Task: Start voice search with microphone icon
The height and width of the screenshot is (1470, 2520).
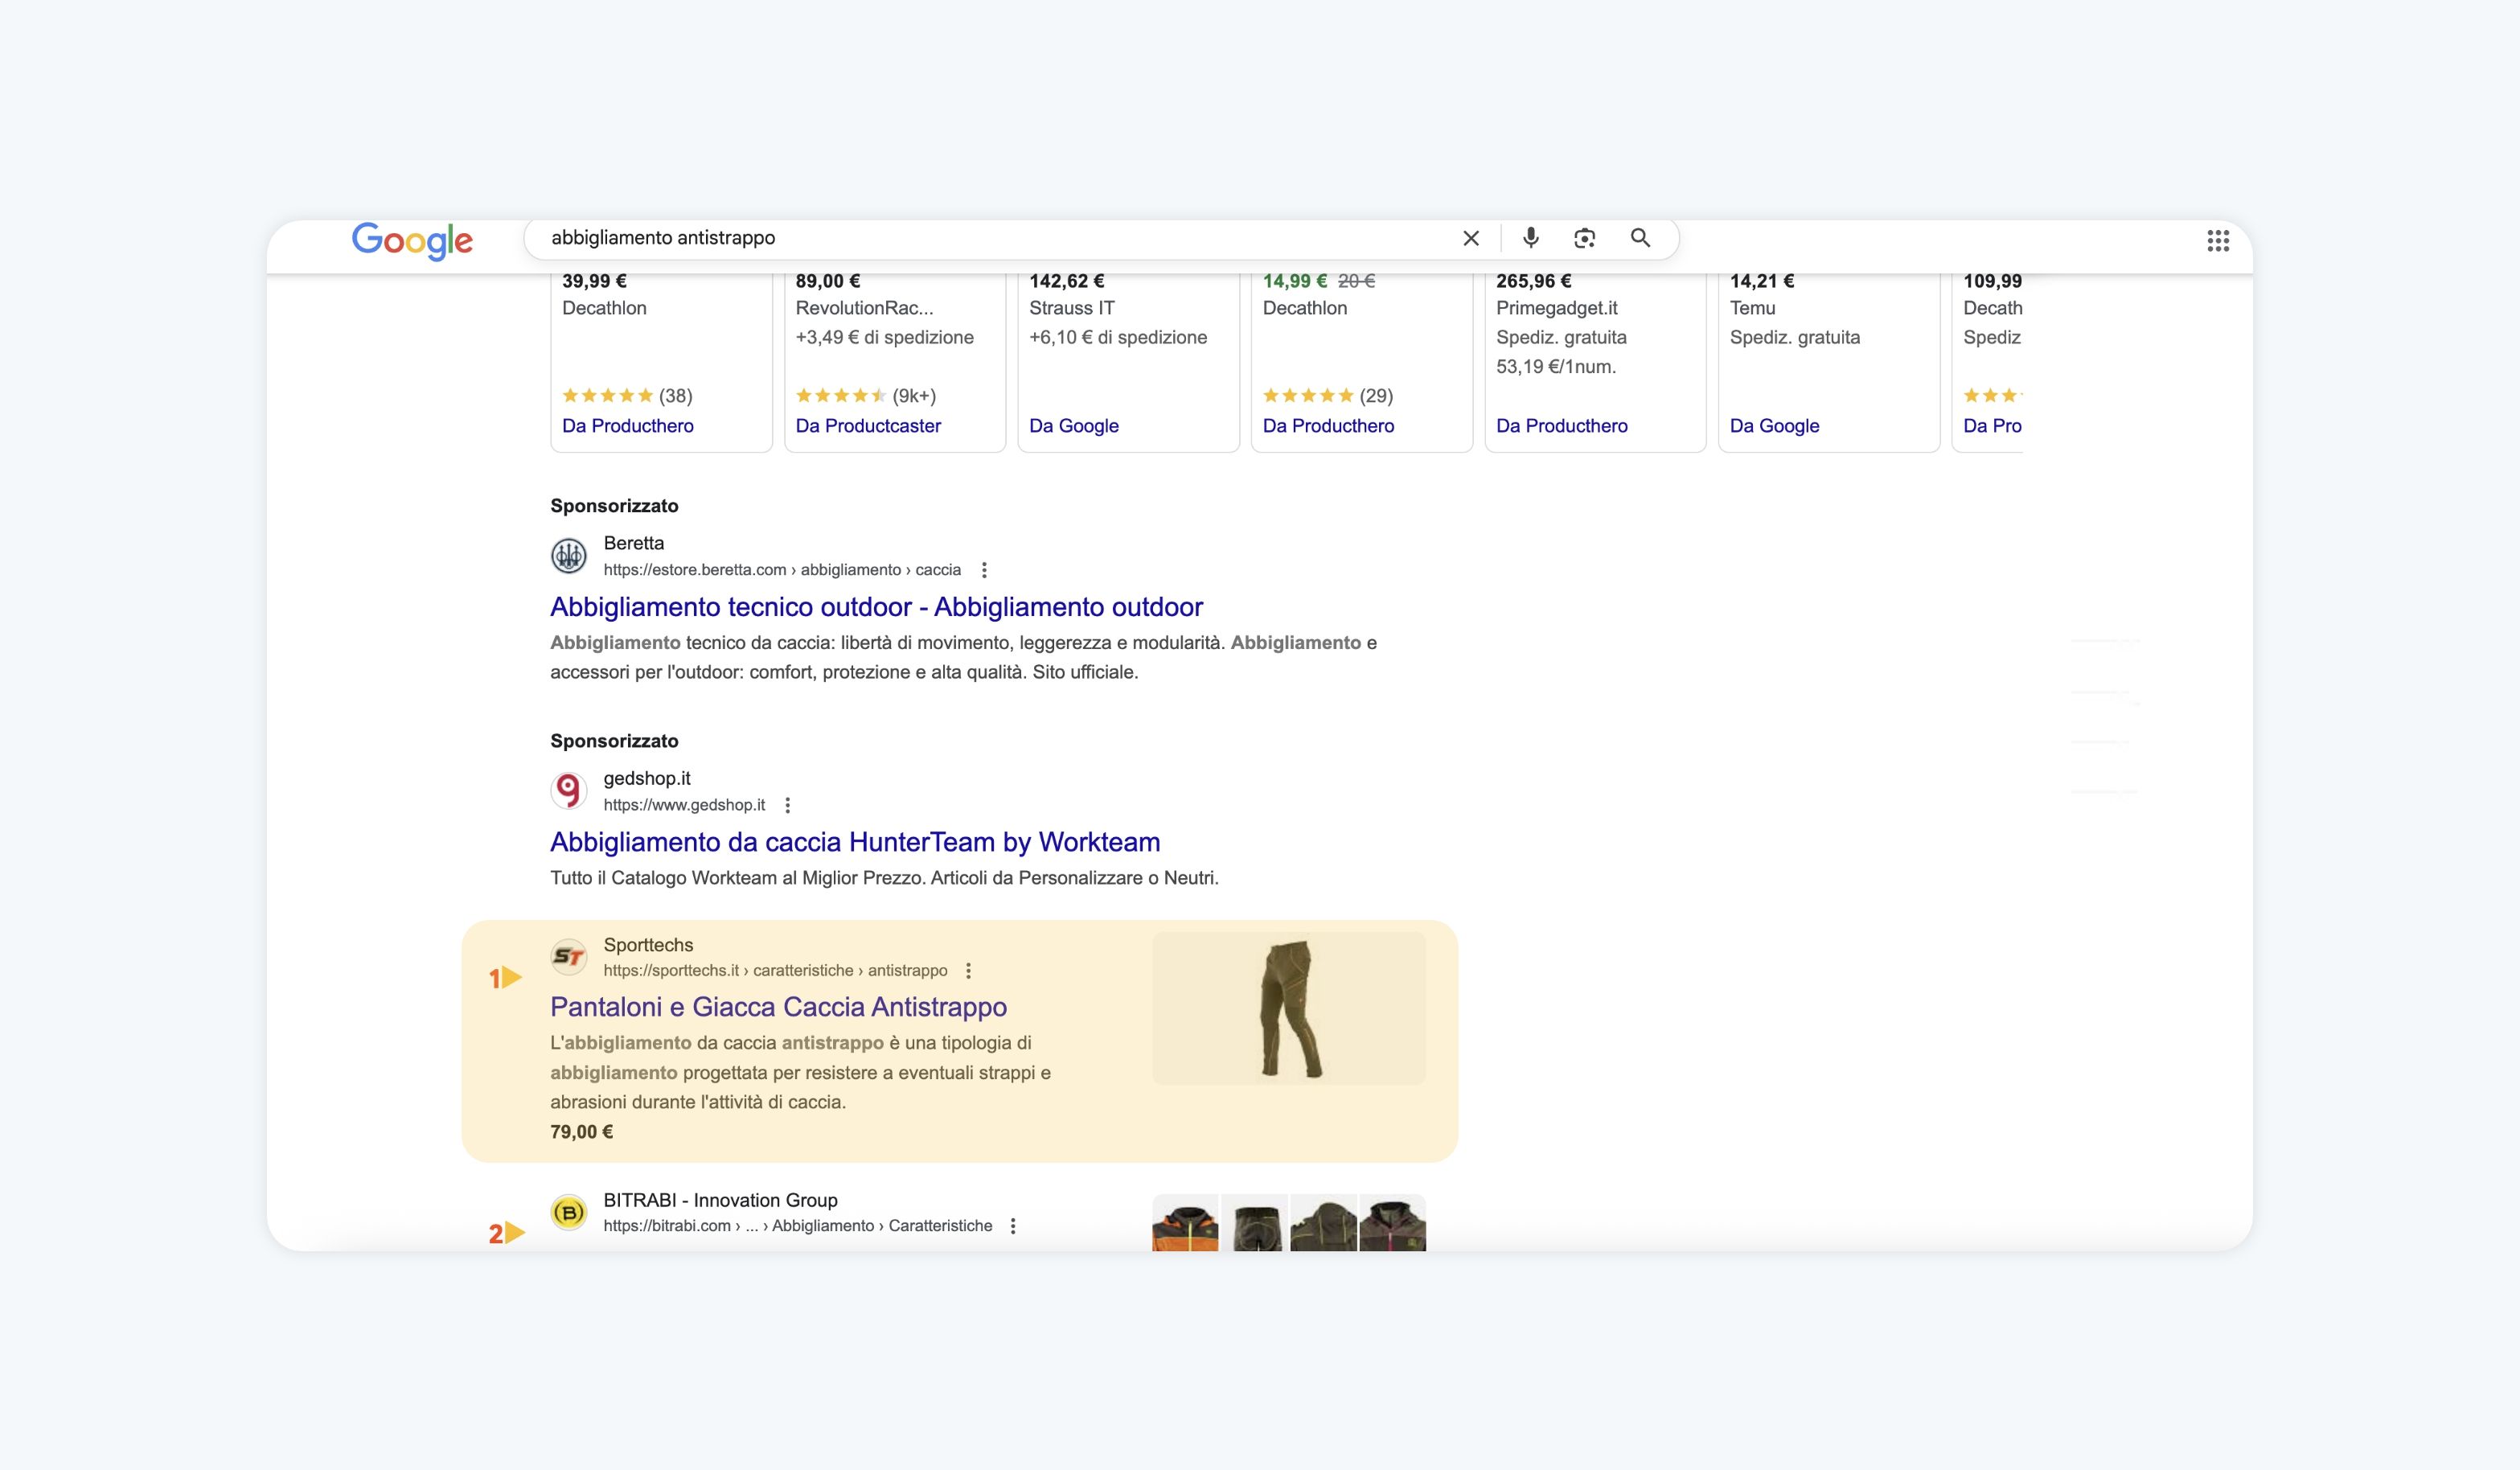Action: pyautogui.click(x=1530, y=238)
